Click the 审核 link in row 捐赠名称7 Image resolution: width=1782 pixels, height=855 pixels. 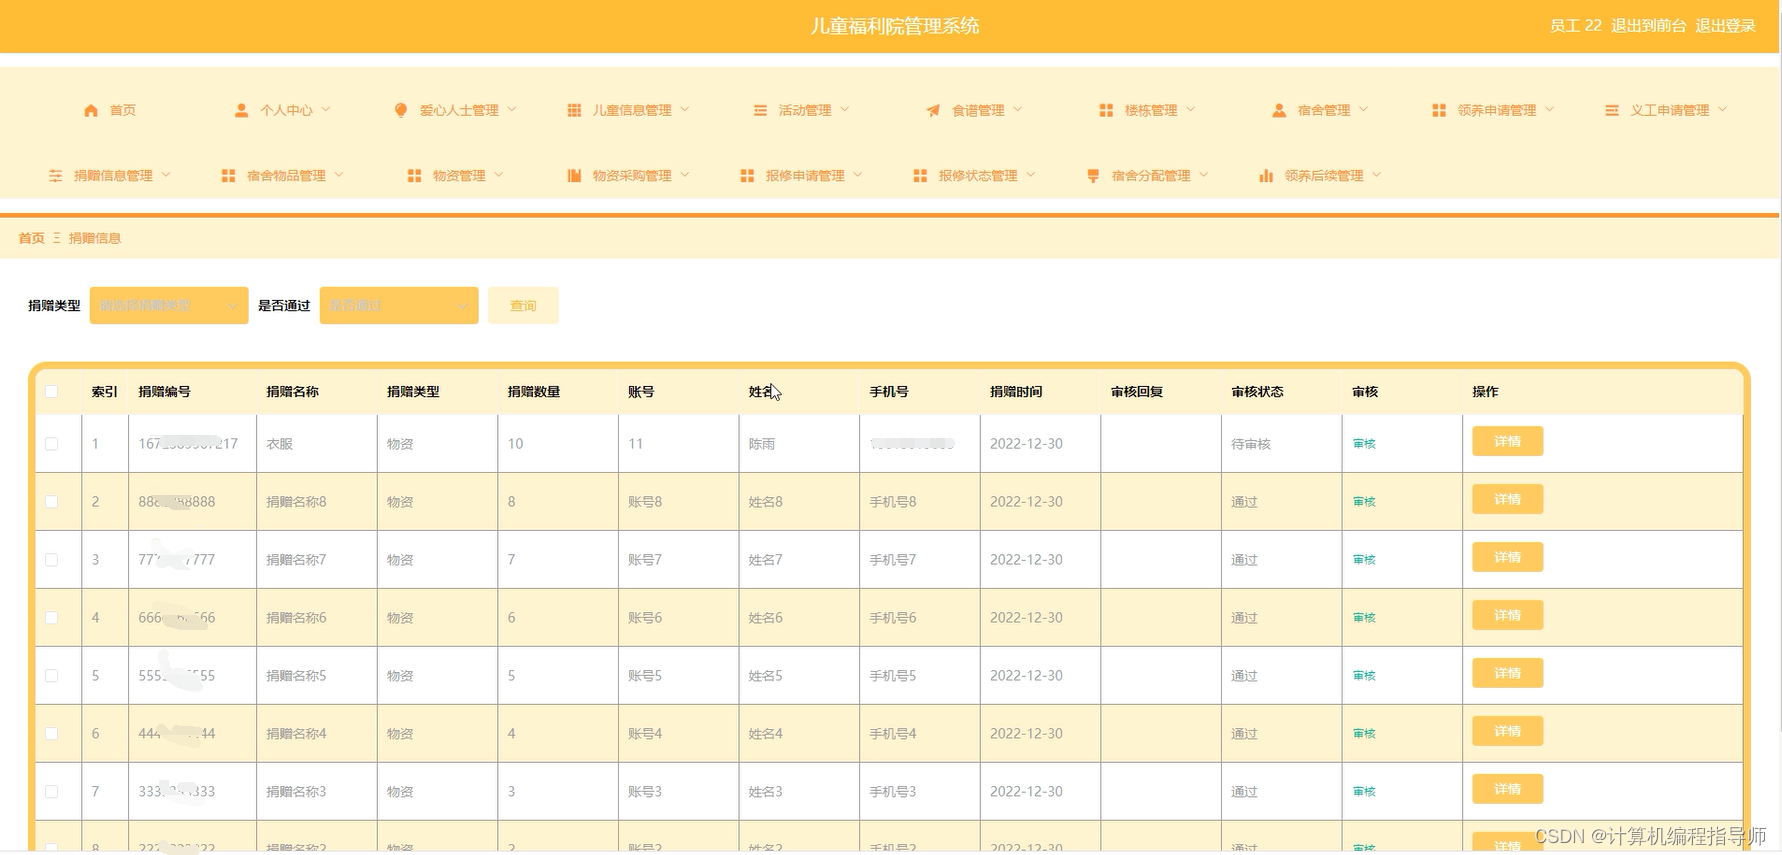1364,560
